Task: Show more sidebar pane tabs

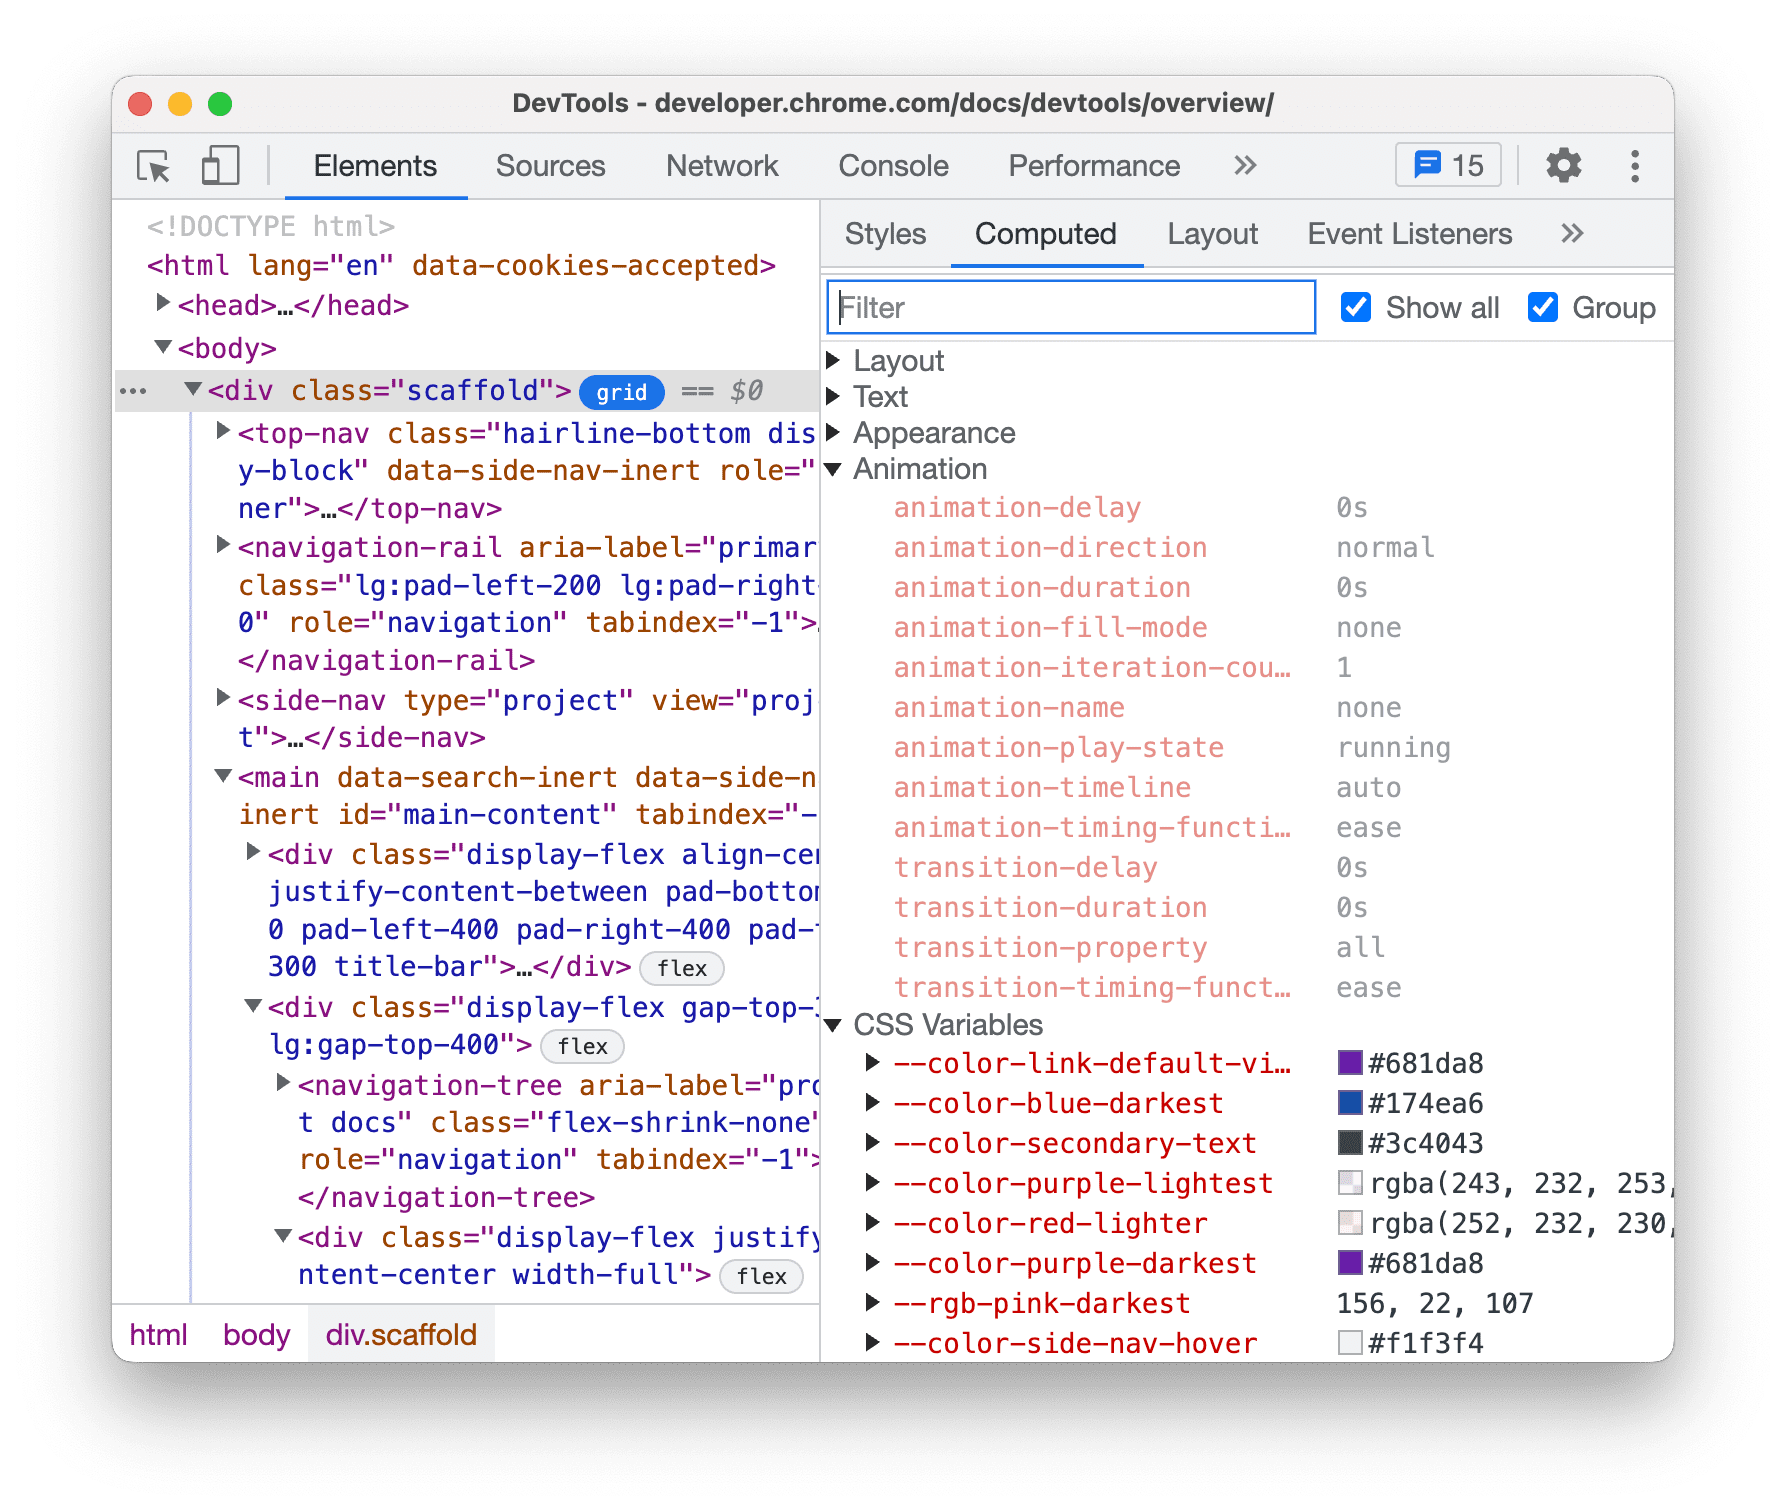Action: click(1572, 234)
